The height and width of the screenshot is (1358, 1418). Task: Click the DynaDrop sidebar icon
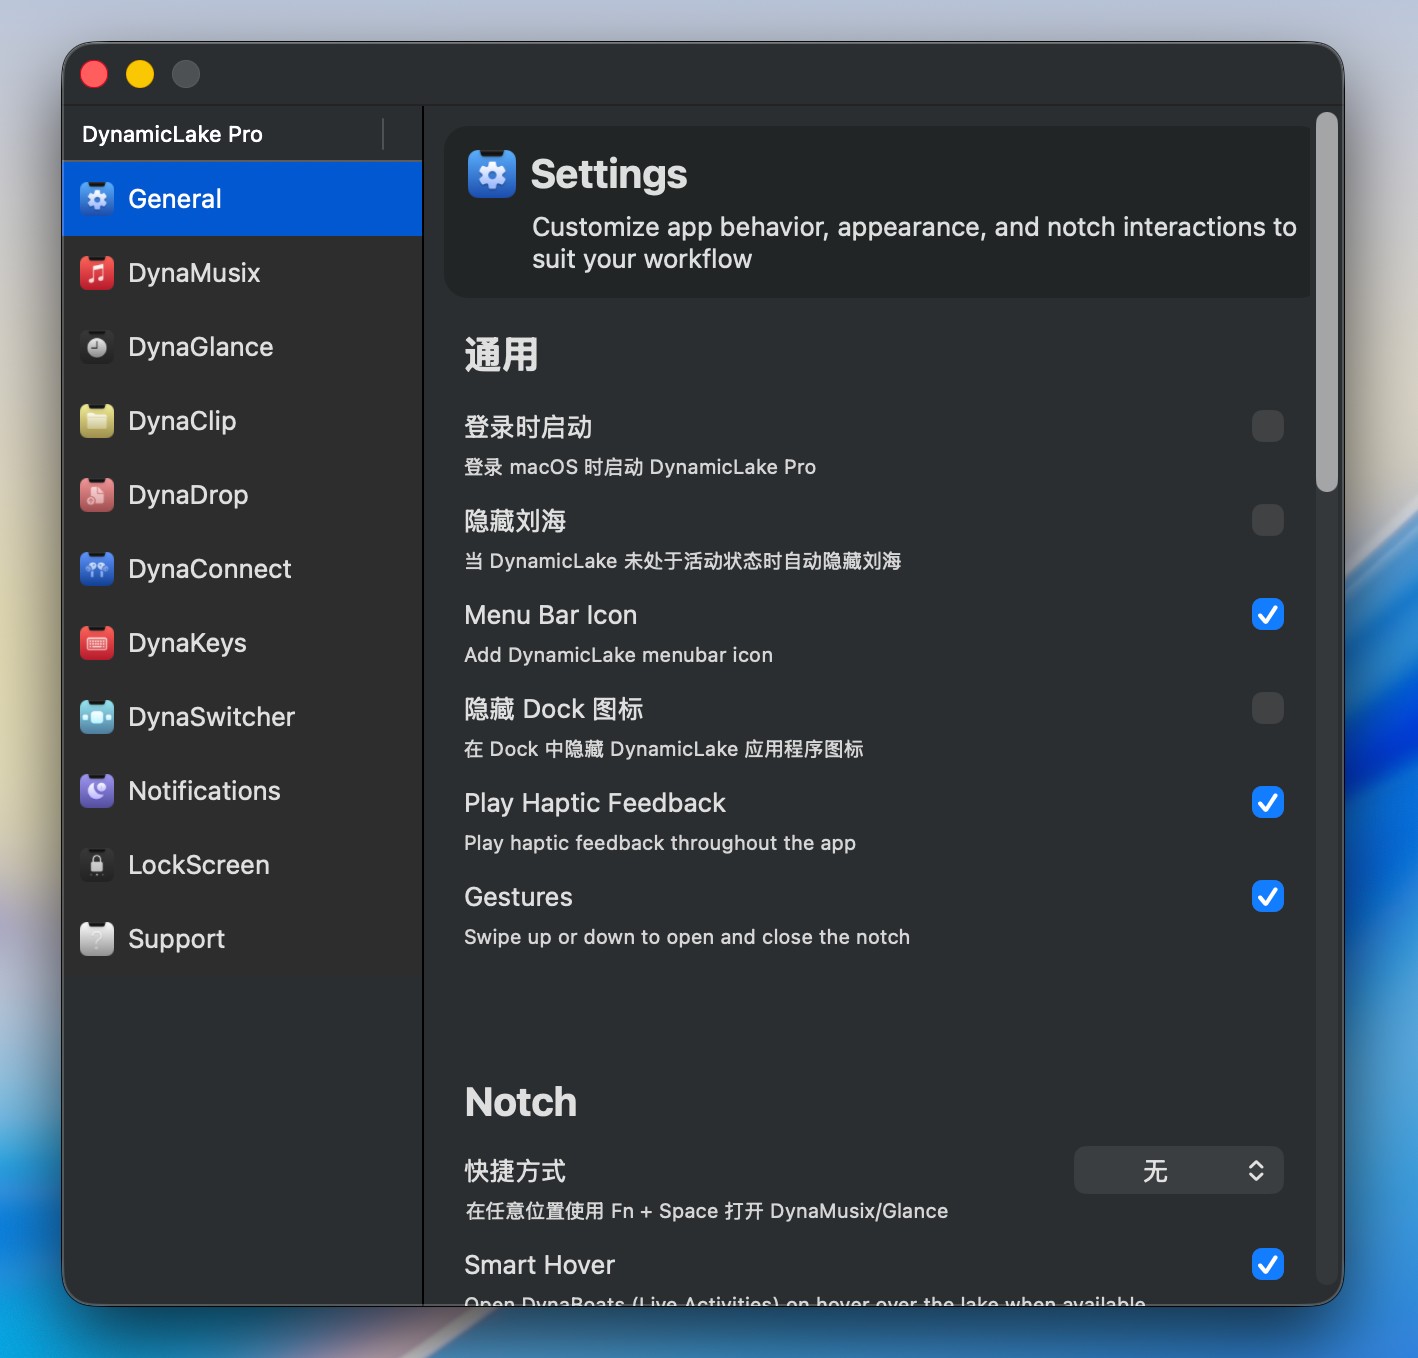coord(97,495)
